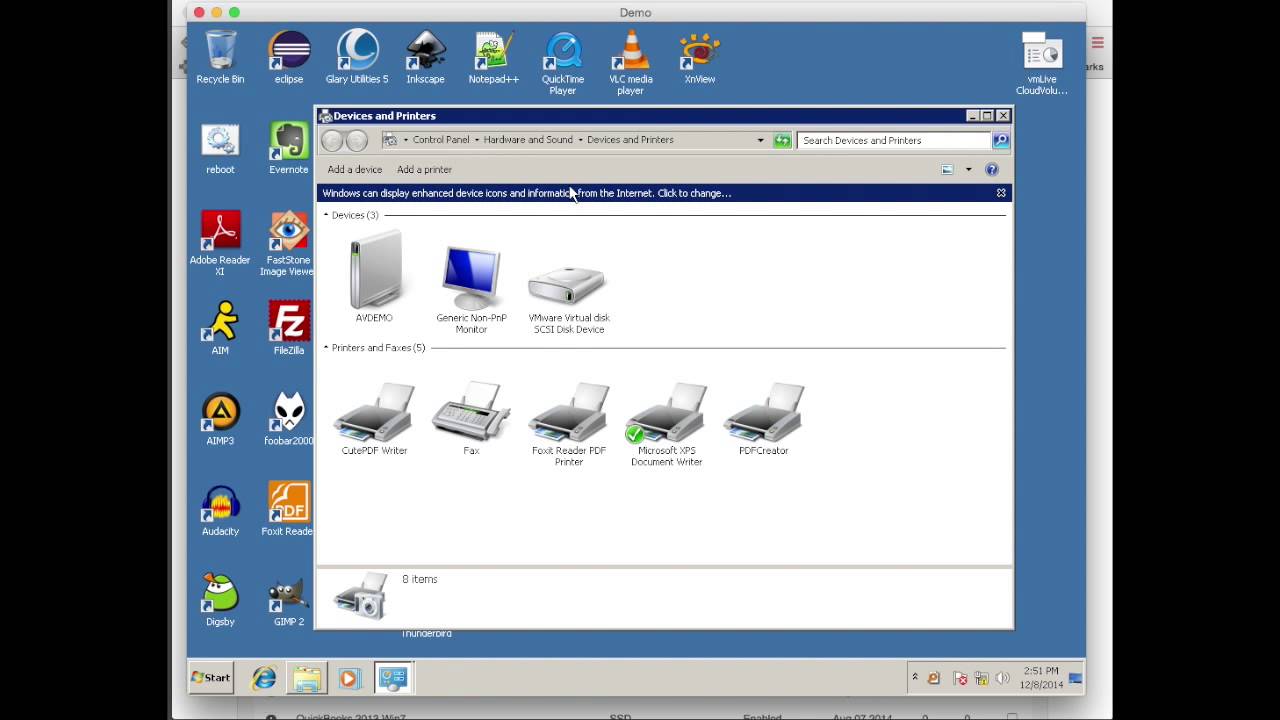Click the volume speaker tray icon

point(1003,678)
